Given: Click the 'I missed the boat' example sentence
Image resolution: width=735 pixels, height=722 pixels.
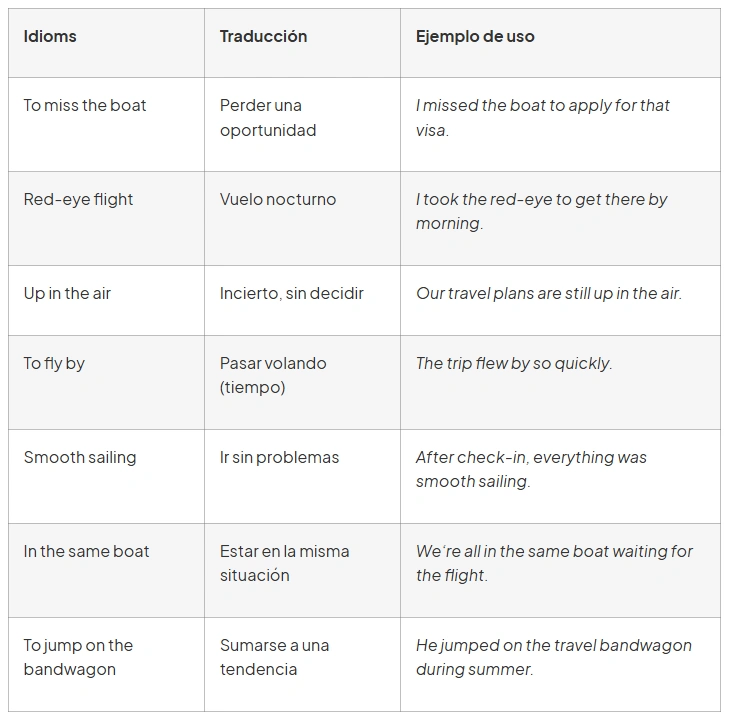Looking at the screenshot, I should 543,118.
